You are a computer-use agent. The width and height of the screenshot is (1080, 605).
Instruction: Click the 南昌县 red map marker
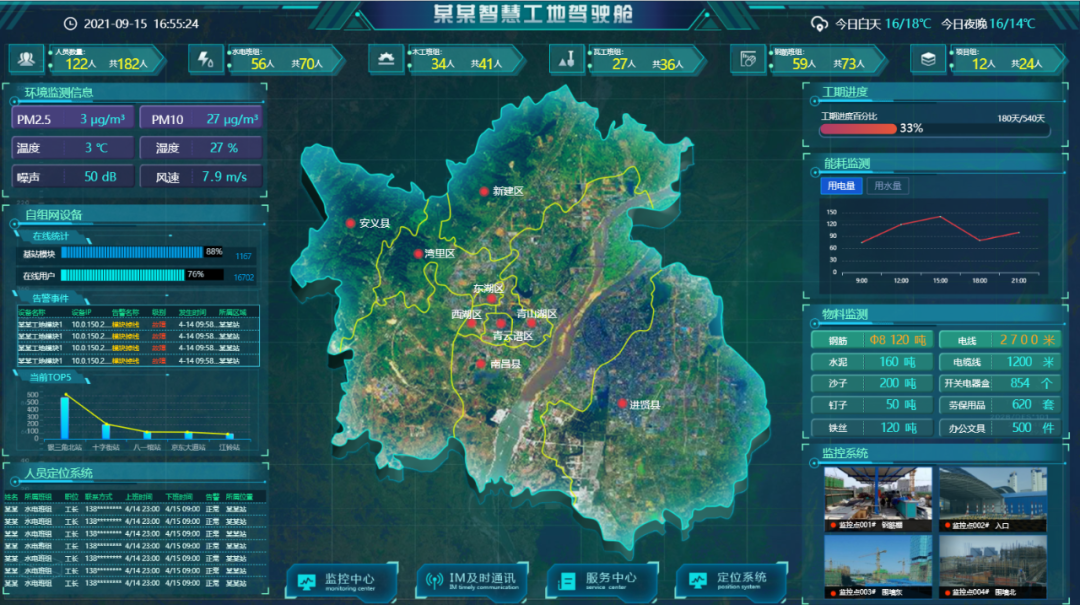(x=481, y=364)
